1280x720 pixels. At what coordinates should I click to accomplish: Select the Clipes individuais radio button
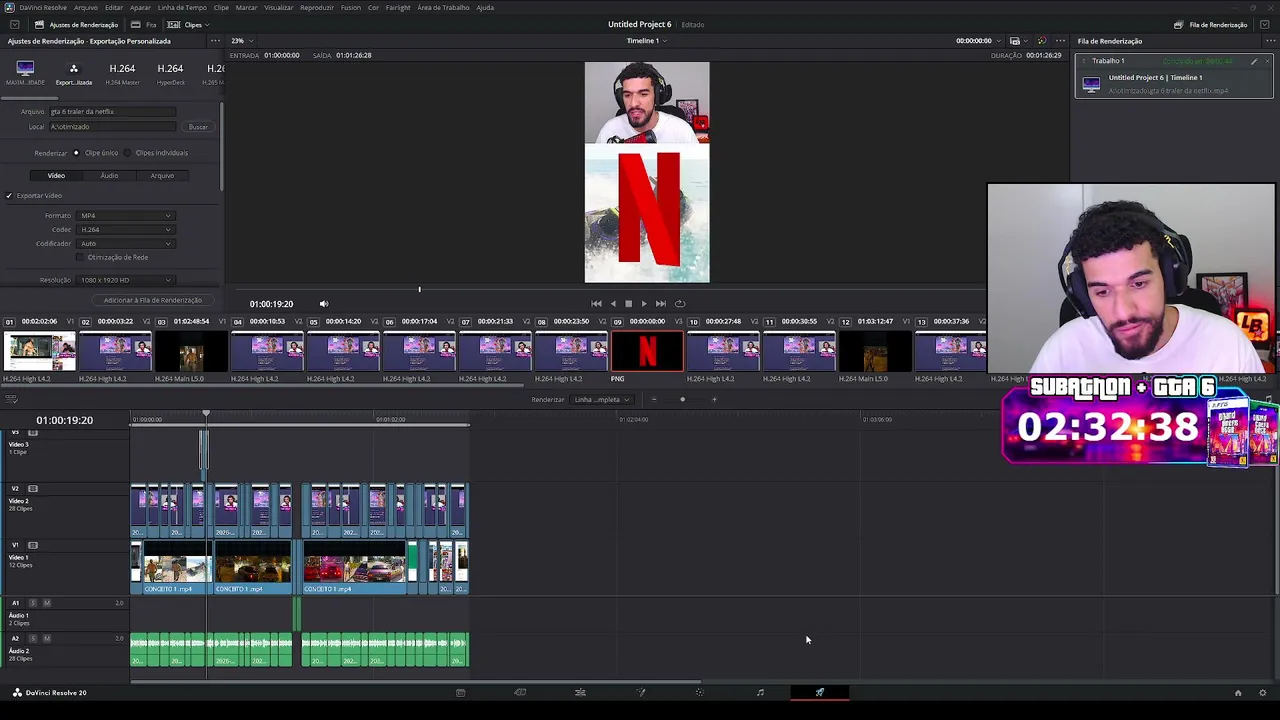click(x=127, y=153)
